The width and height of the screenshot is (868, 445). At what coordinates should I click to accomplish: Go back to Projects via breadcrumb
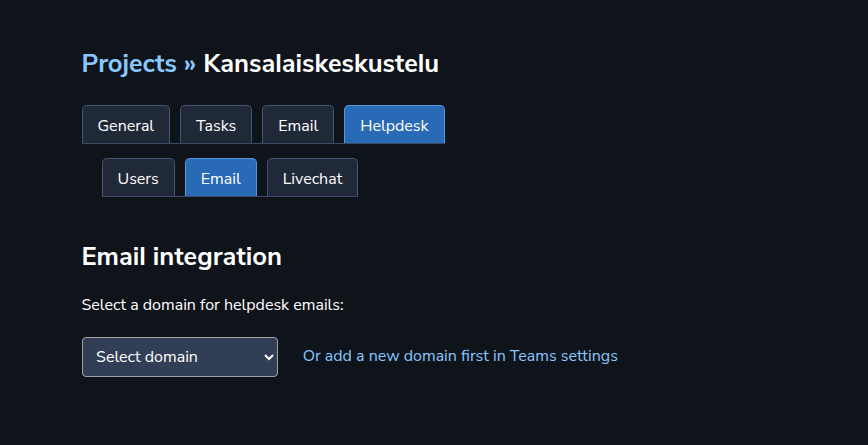click(129, 64)
